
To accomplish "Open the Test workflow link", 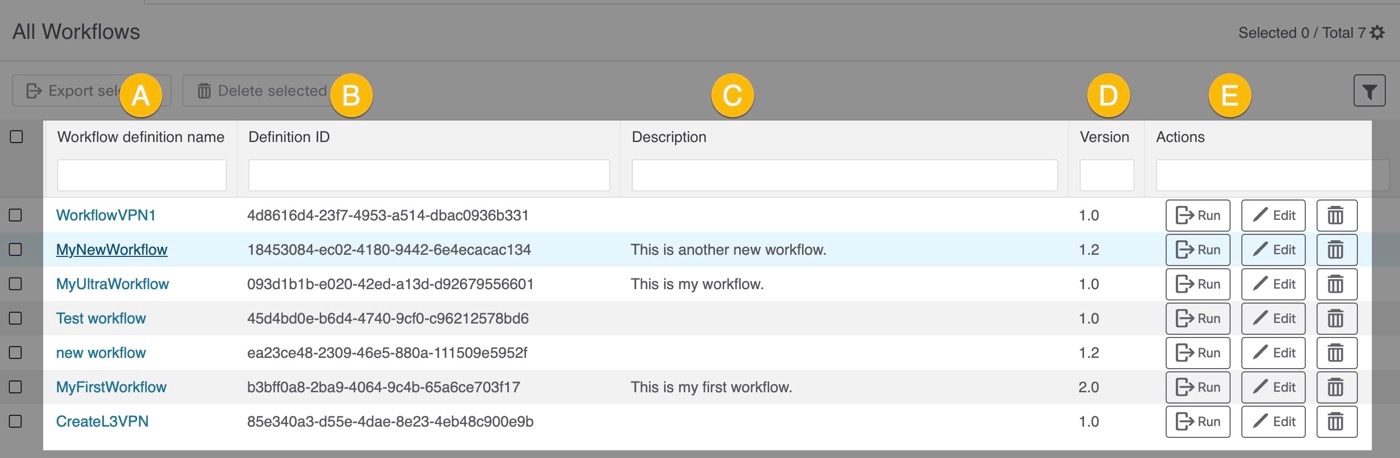I will (101, 318).
